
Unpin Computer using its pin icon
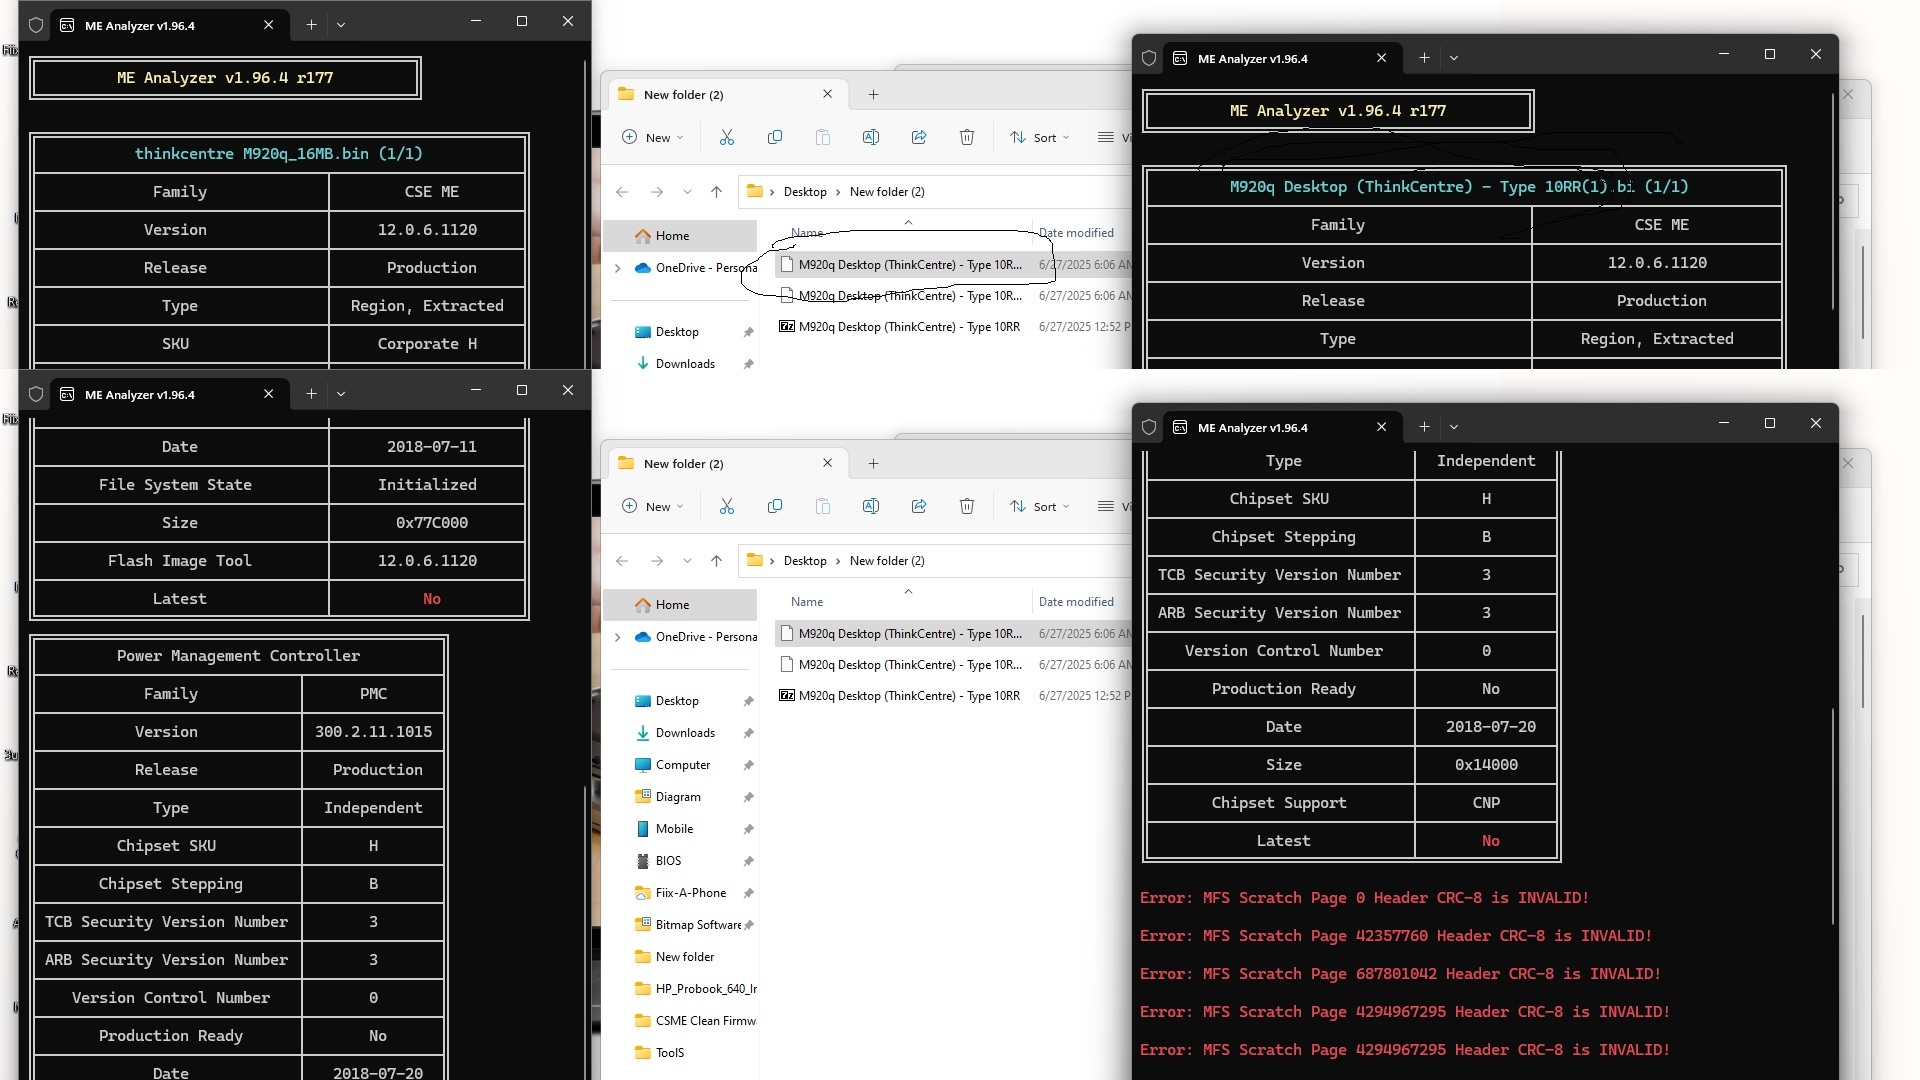pyautogui.click(x=748, y=766)
